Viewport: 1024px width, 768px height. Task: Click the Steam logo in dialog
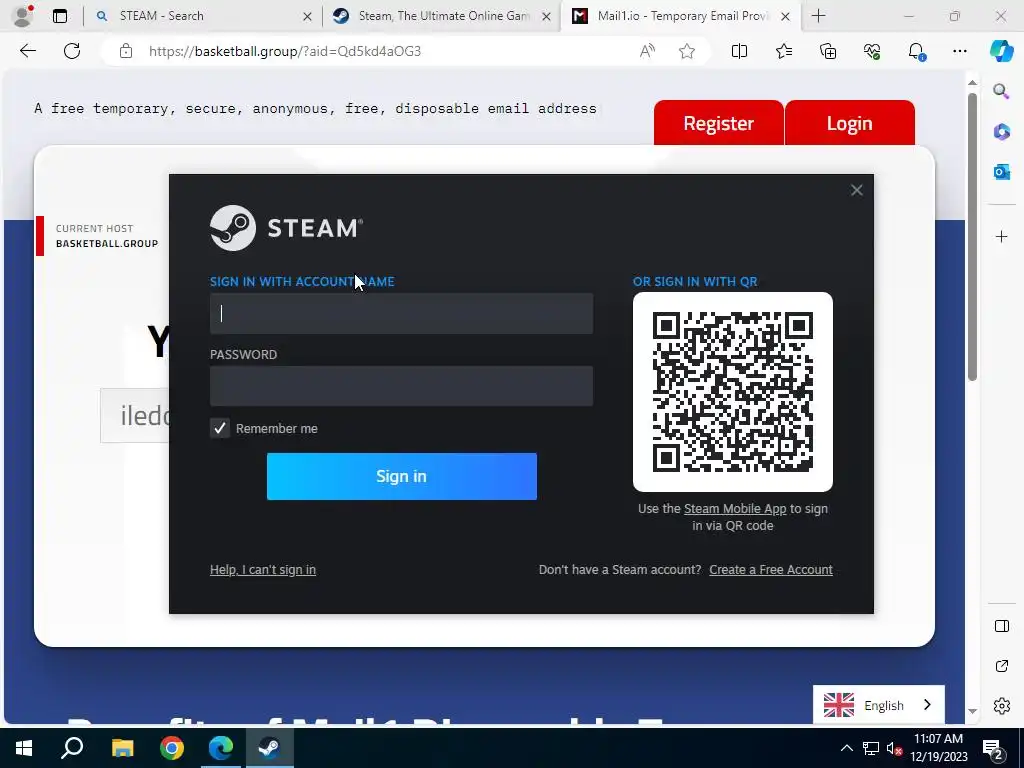click(286, 228)
